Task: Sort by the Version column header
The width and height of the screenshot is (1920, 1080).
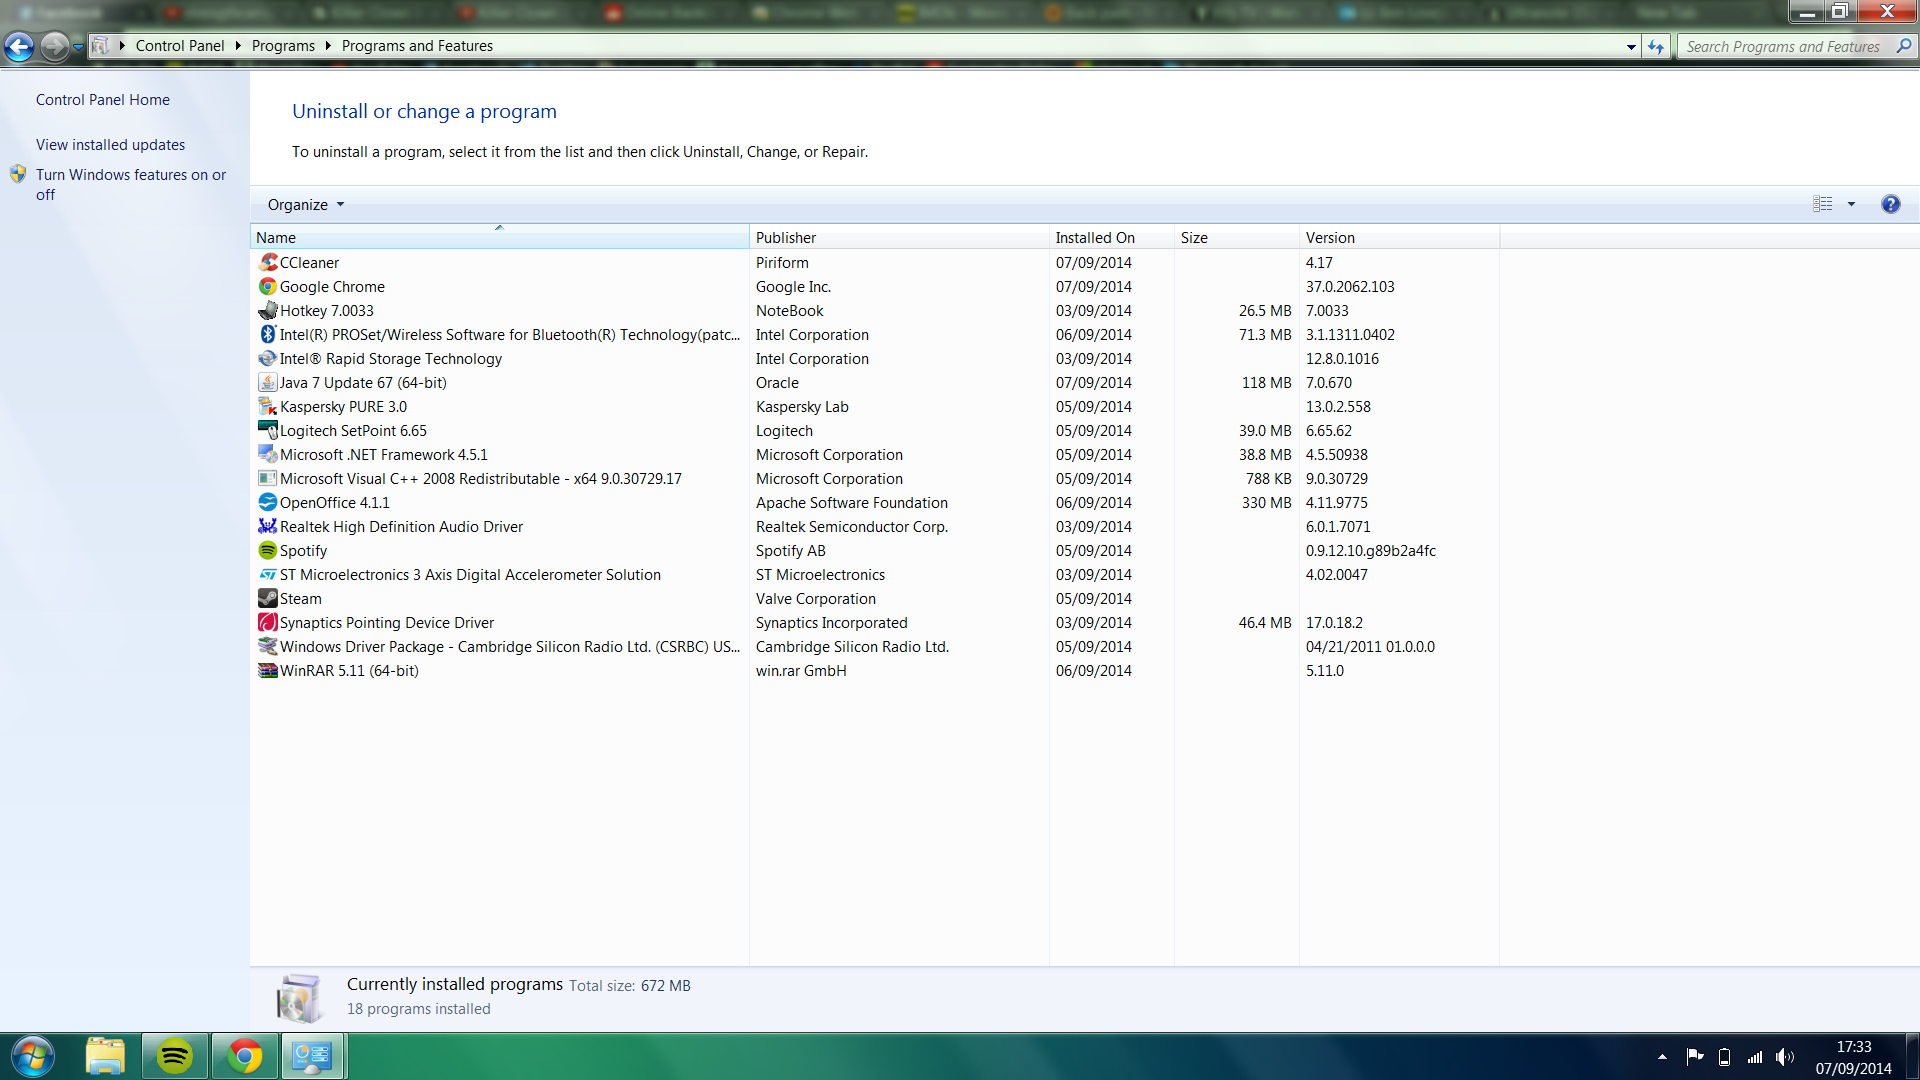Action: point(1399,237)
